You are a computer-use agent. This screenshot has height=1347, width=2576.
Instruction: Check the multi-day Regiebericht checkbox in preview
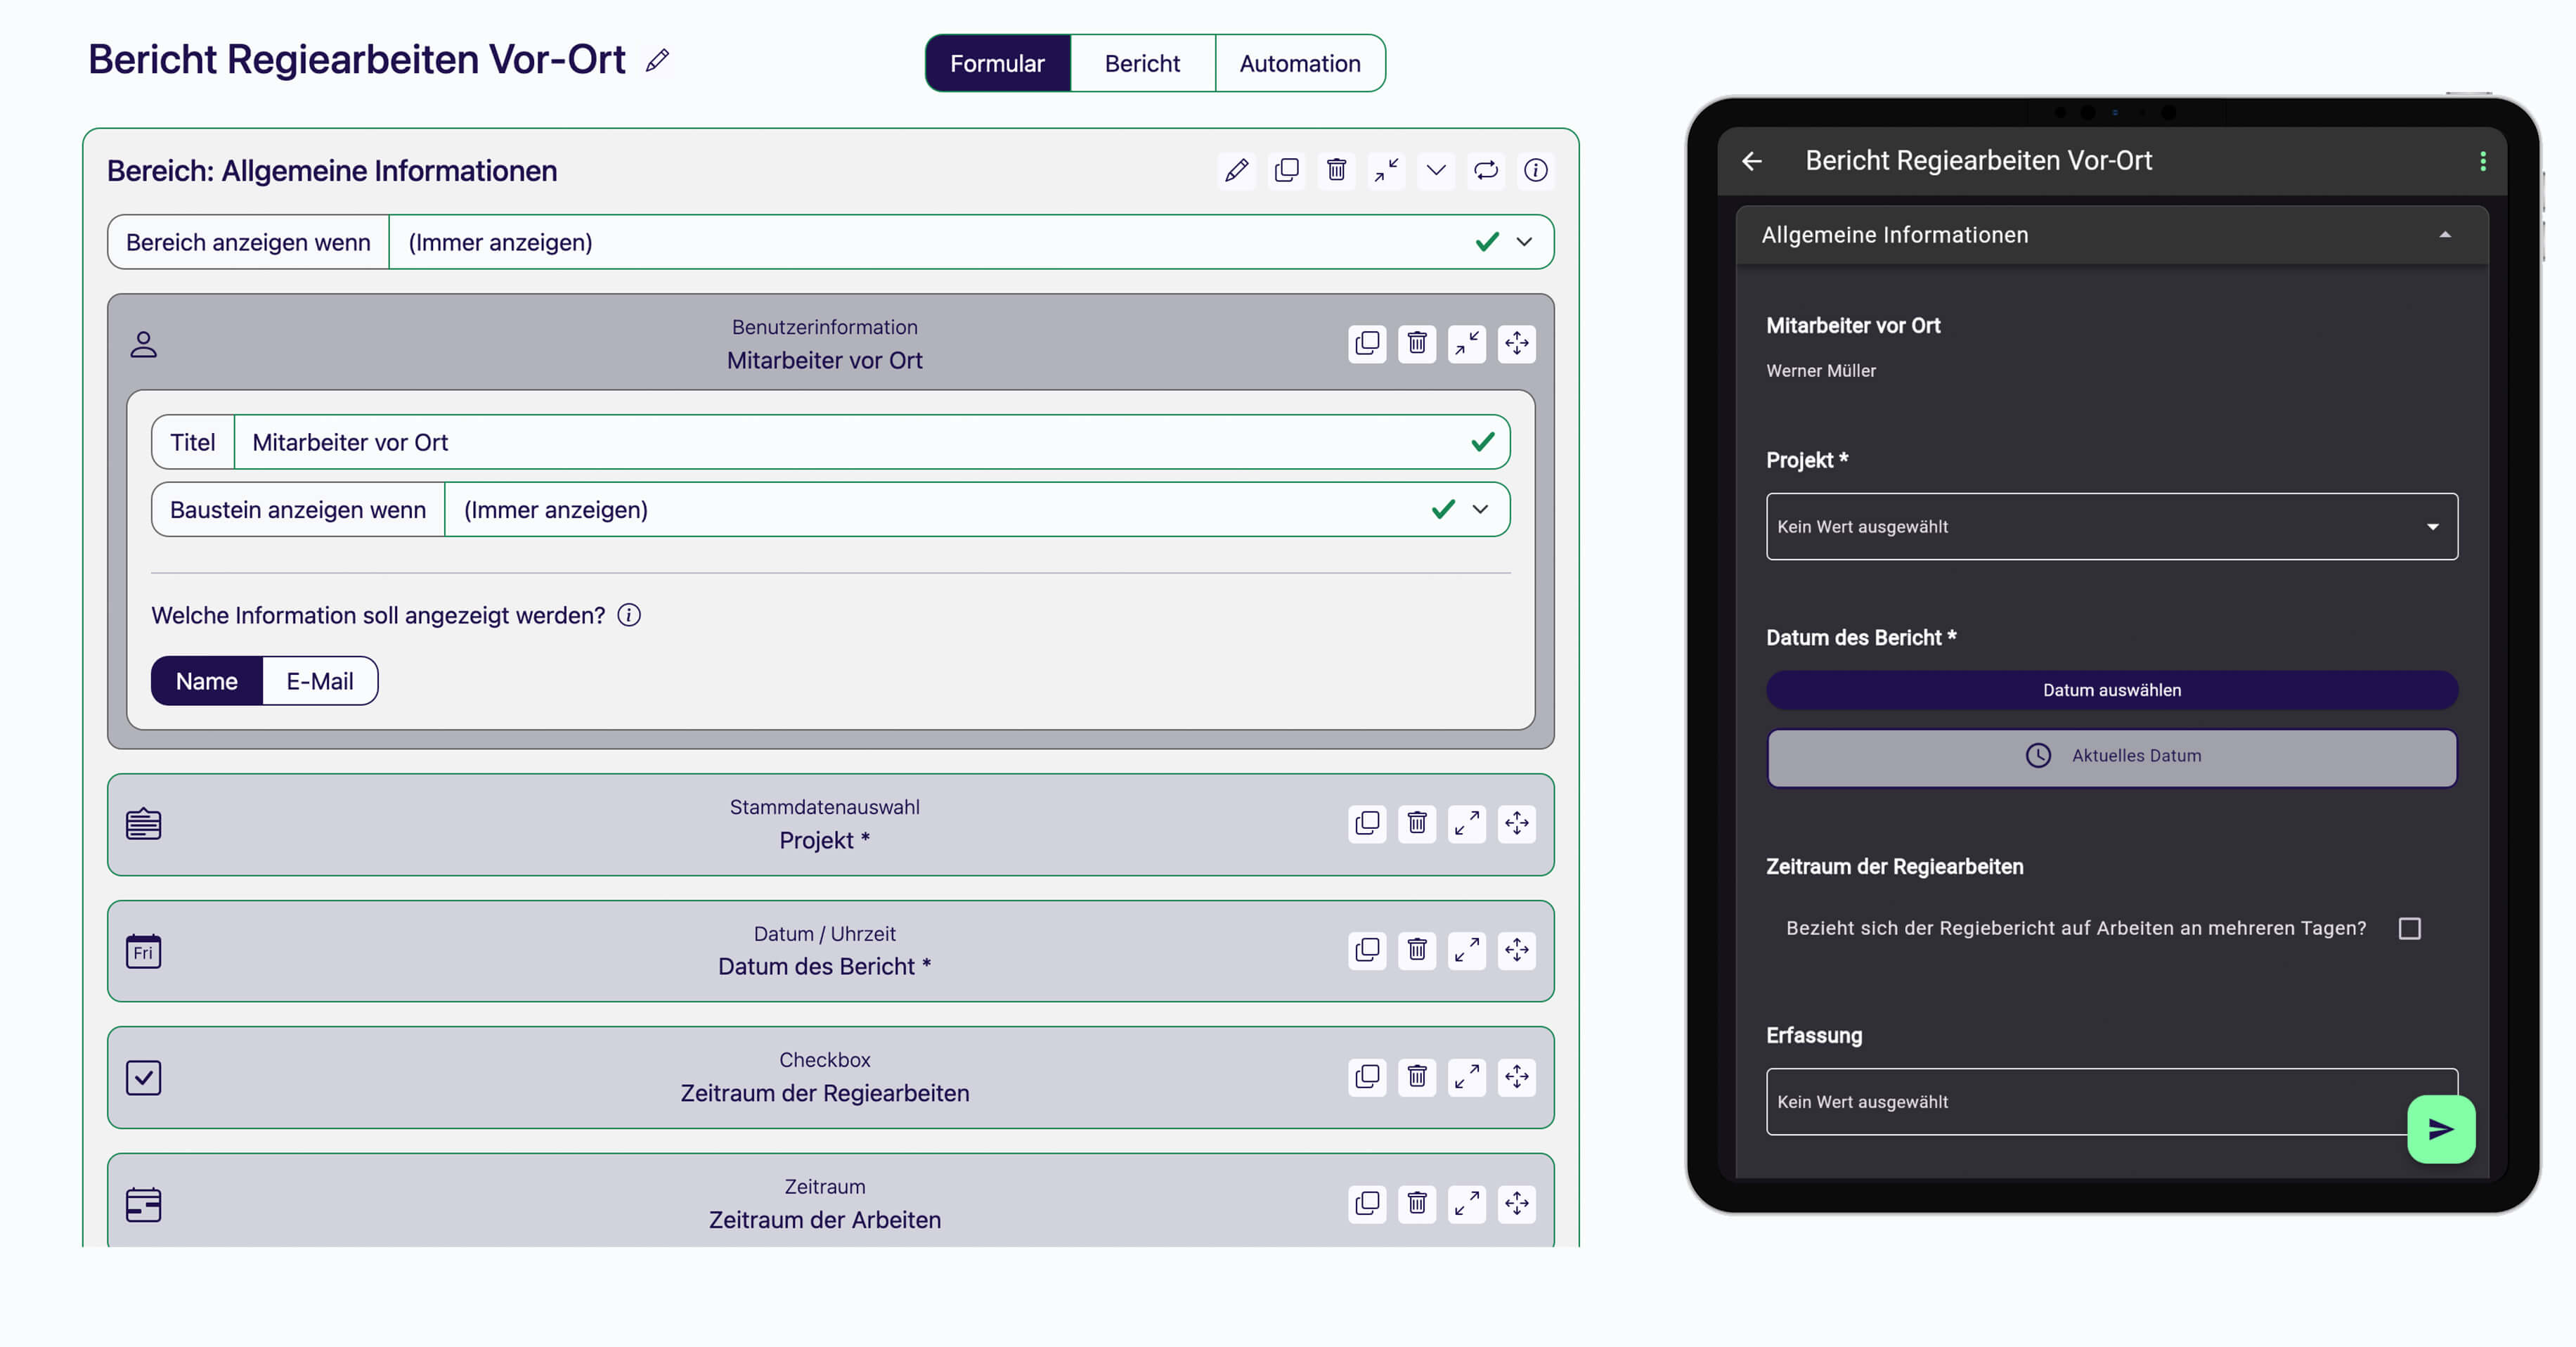[x=2409, y=929]
